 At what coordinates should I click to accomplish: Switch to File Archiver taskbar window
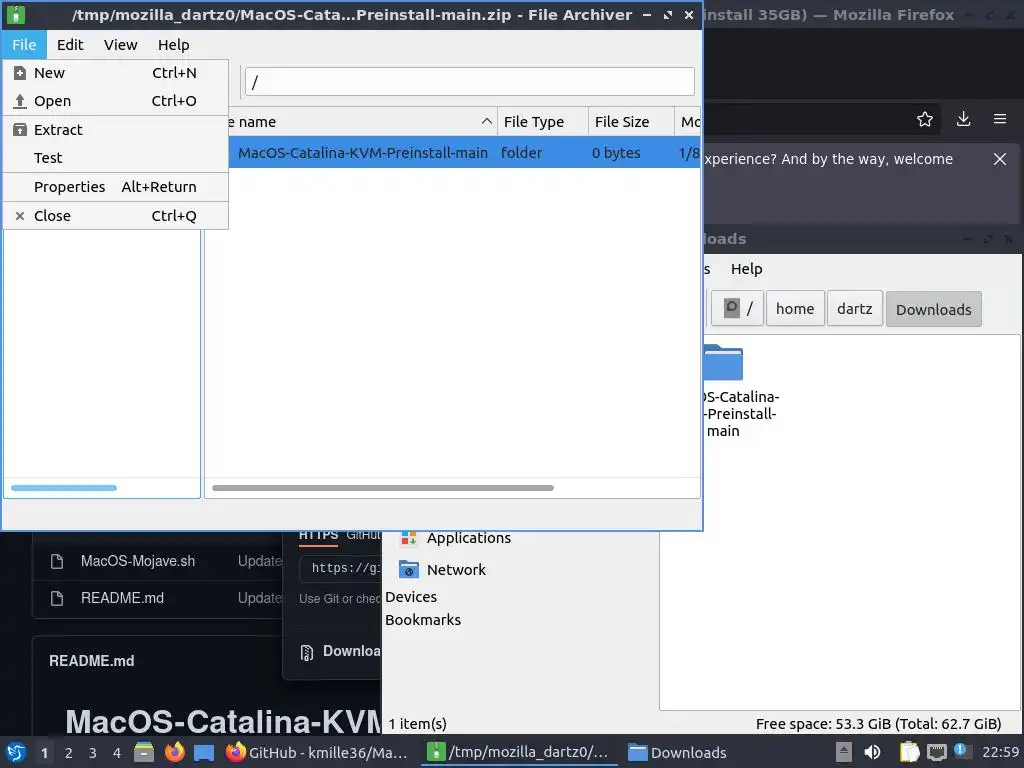(x=519, y=753)
